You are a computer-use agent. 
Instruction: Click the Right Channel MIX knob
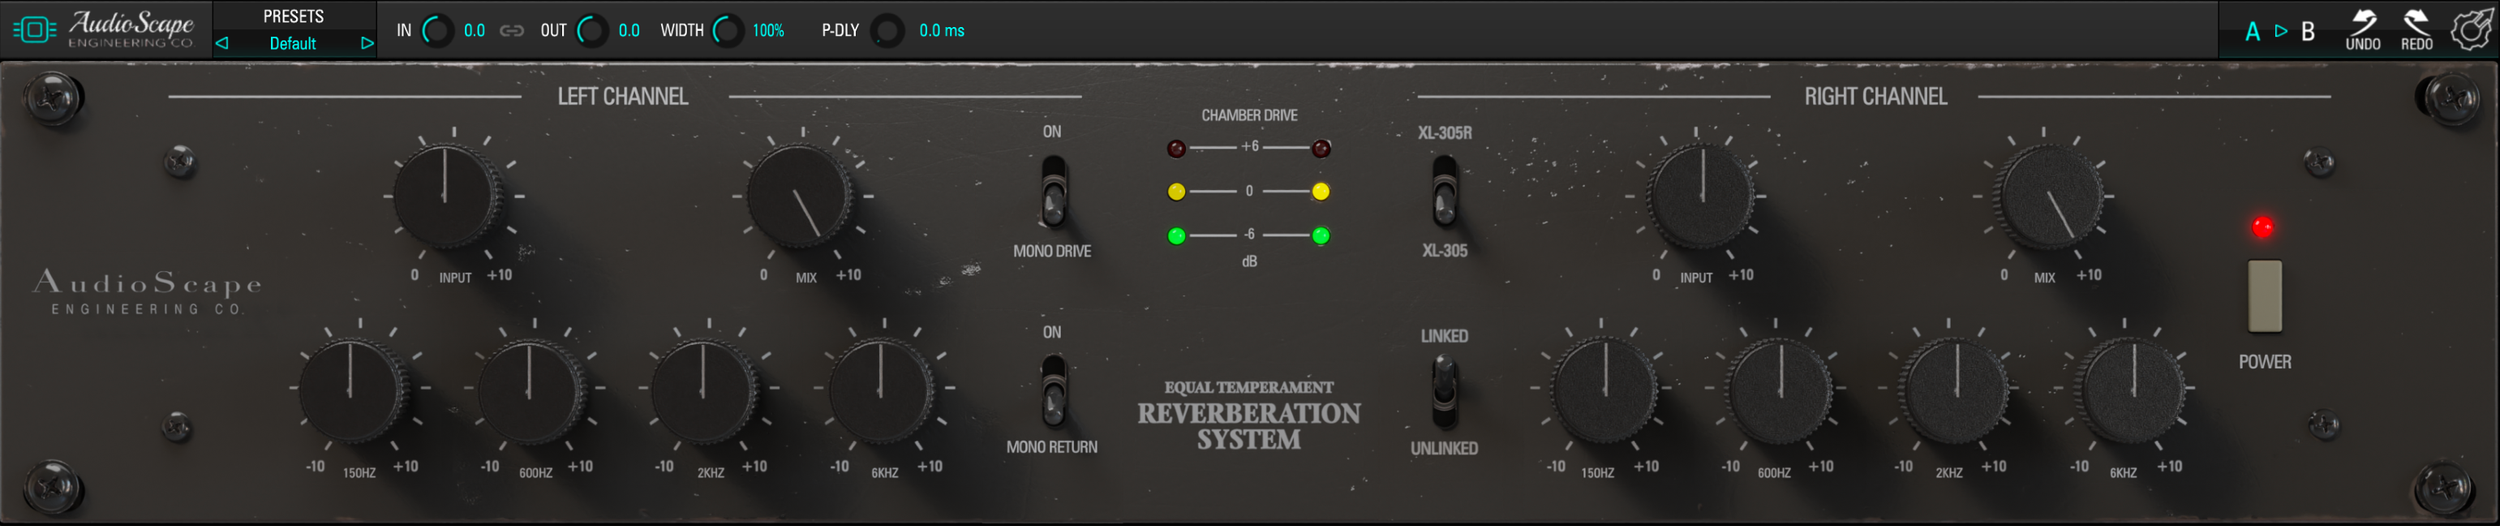pos(2049,196)
